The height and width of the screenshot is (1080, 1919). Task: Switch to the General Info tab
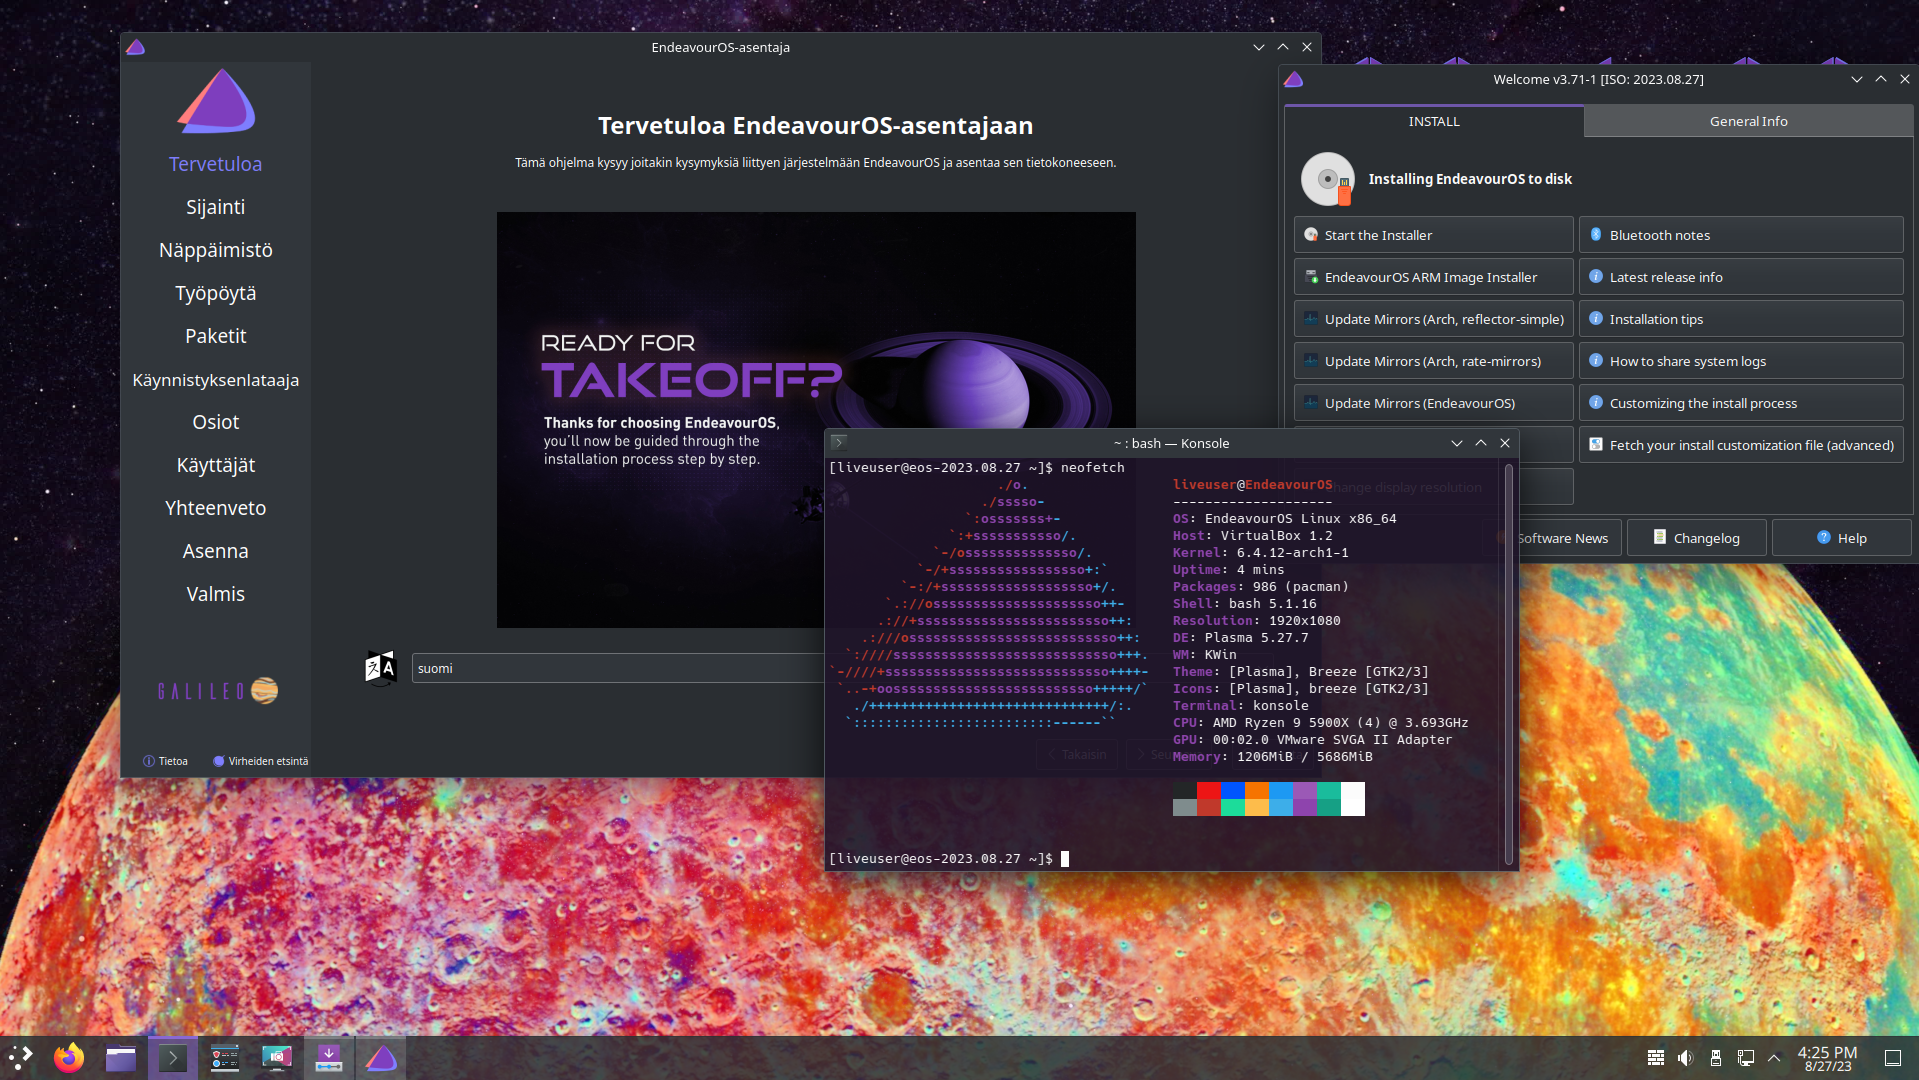[x=1748, y=121]
